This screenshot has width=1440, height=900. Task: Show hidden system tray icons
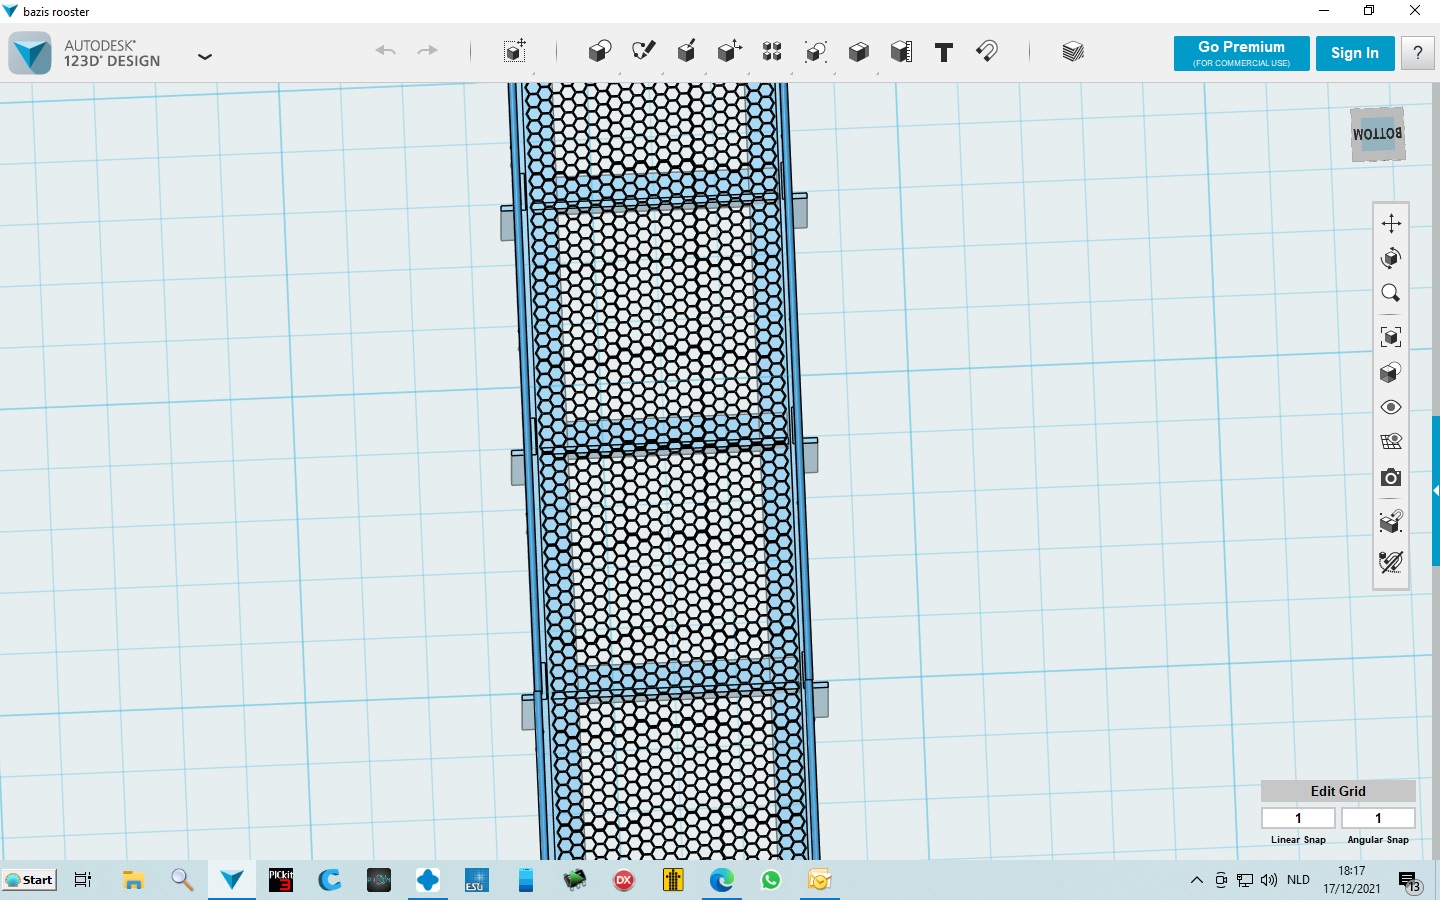pyautogui.click(x=1196, y=880)
